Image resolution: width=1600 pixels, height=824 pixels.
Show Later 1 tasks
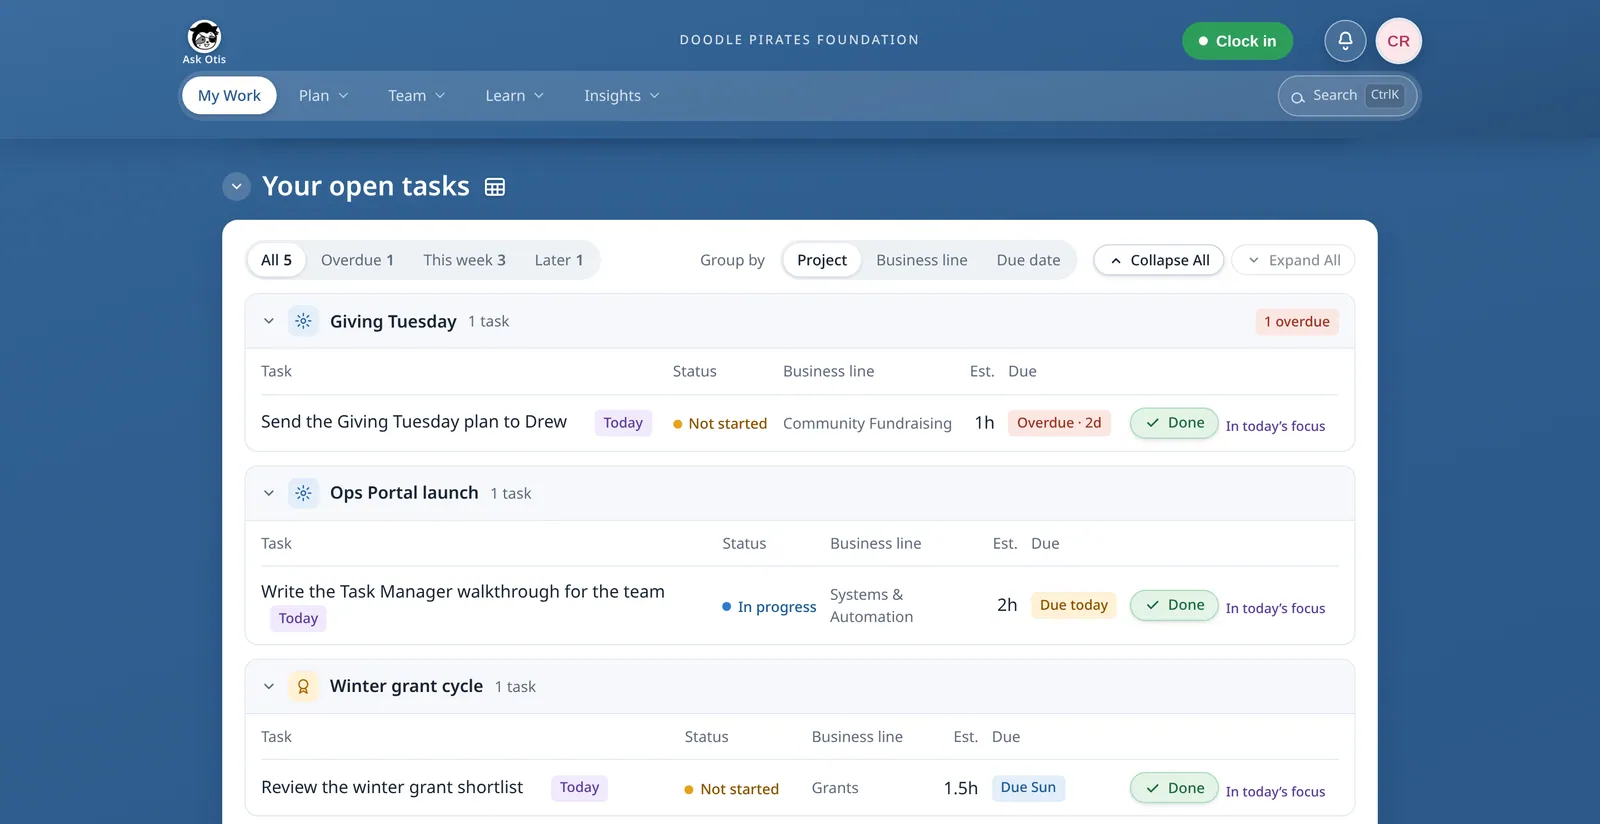click(x=558, y=260)
